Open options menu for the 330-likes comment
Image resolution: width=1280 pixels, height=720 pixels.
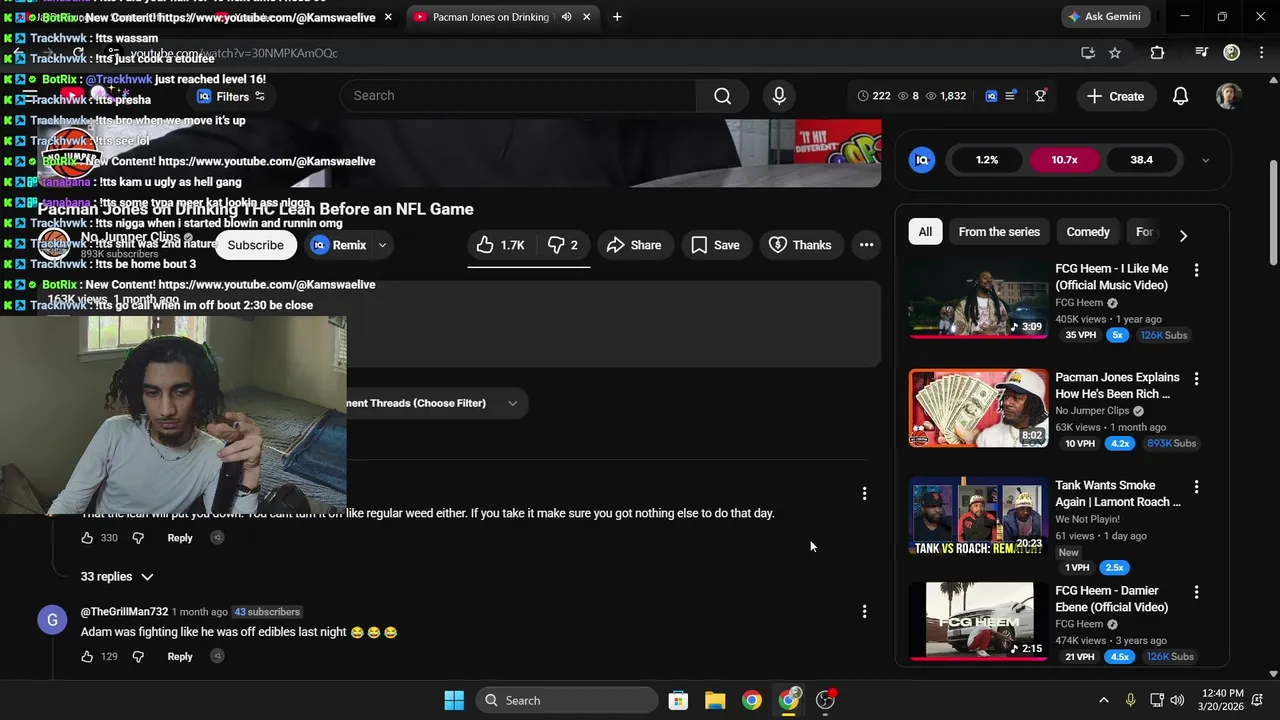[x=865, y=493]
